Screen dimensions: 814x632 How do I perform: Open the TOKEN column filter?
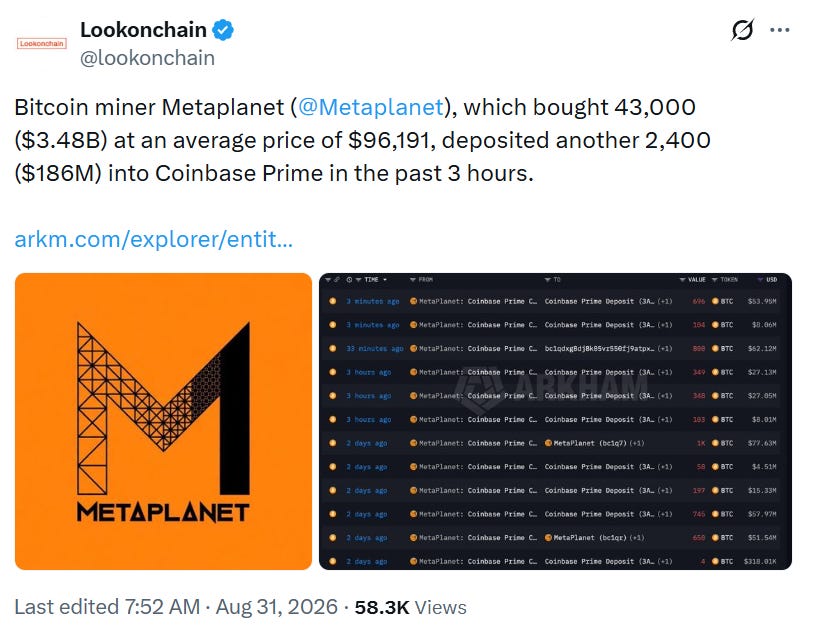(715, 280)
